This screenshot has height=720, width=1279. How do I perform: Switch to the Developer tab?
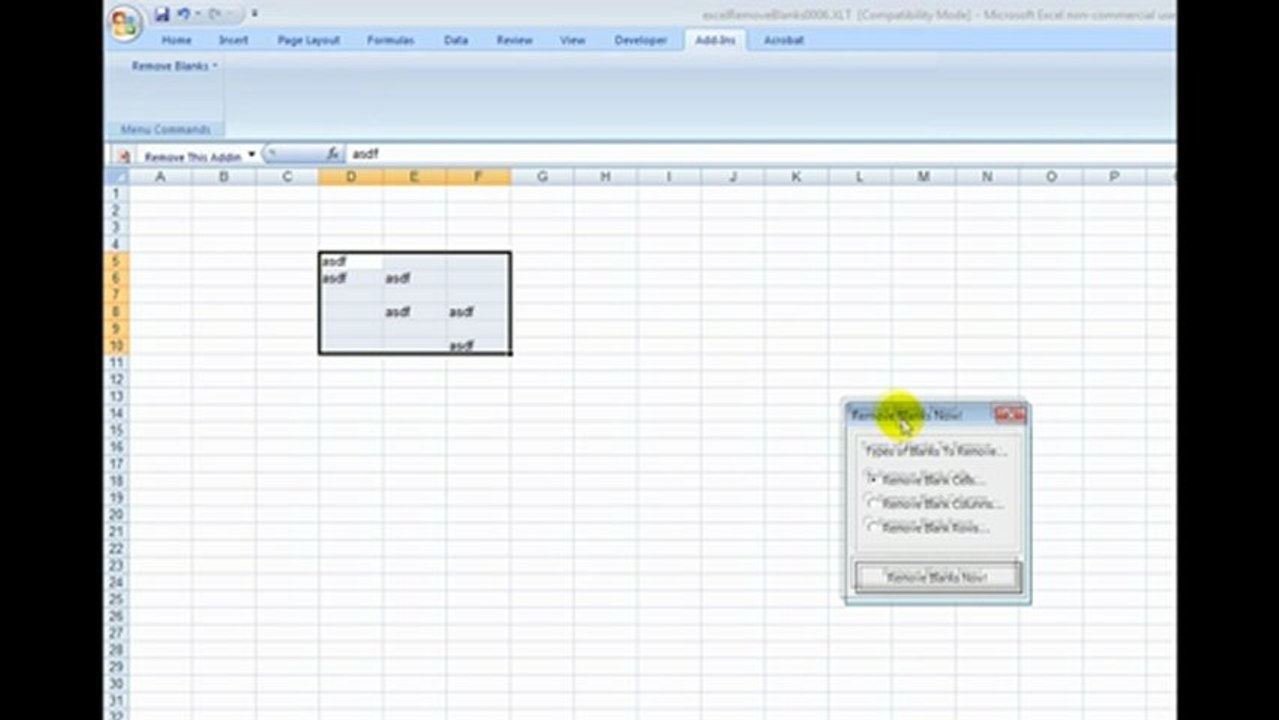(x=640, y=40)
